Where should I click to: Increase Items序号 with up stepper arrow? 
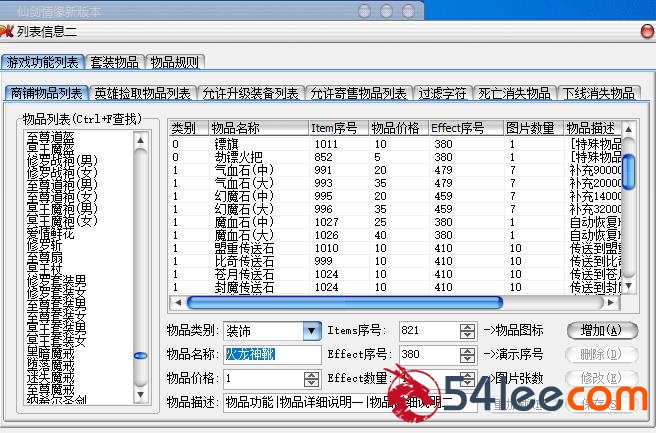[467, 327]
